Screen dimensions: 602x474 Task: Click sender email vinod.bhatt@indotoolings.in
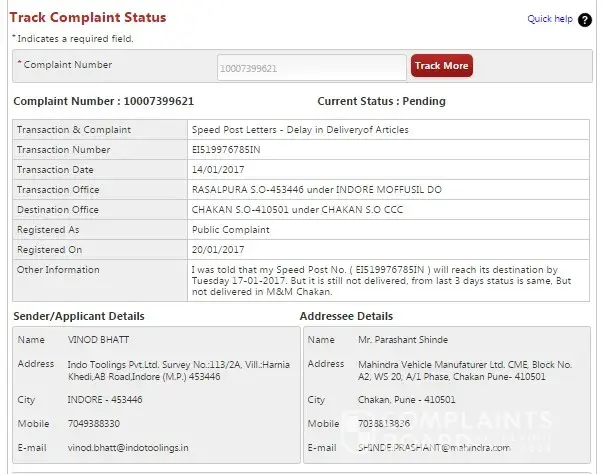coord(128,447)
